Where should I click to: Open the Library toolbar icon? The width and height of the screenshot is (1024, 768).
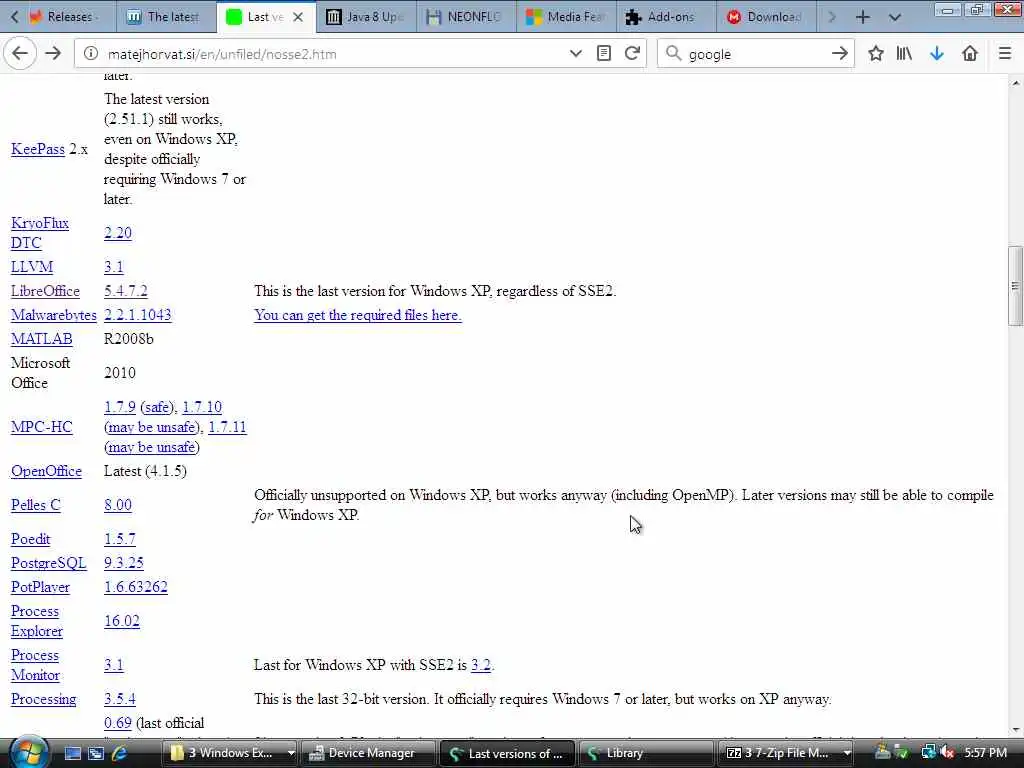pyautogui.click(x=904, y=54)
